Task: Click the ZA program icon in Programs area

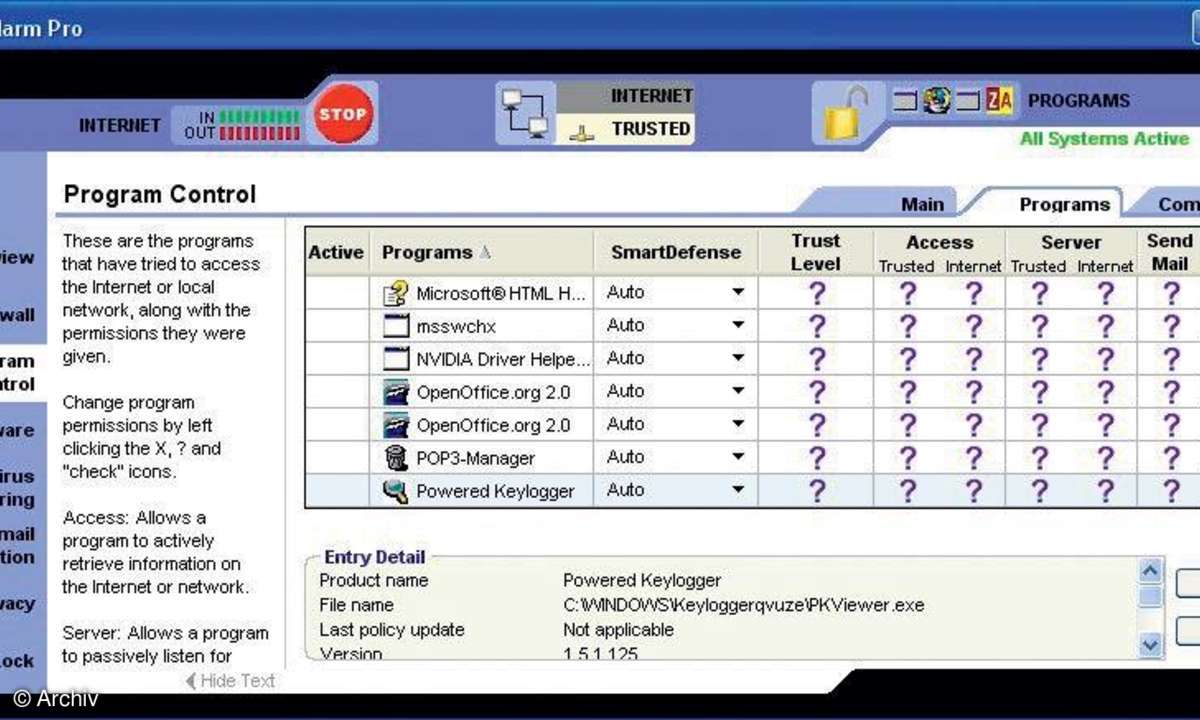Action: pyautogui.click(x=999, y=100)
